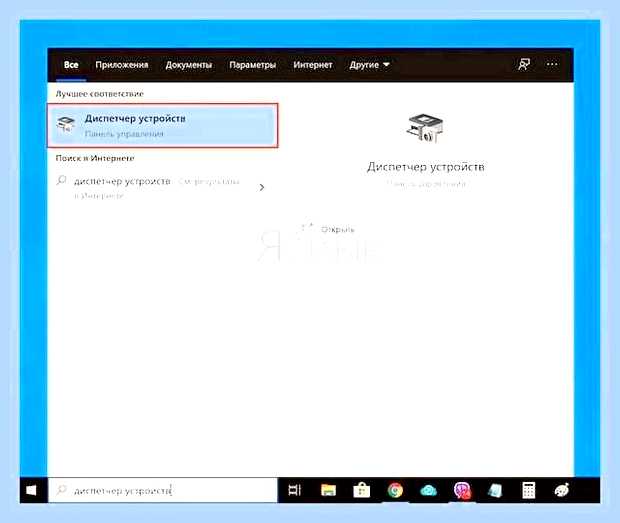The height and width of the screenshot is (523, 620).
Task: Switch to the Все tab
Action: pos(71,65)
